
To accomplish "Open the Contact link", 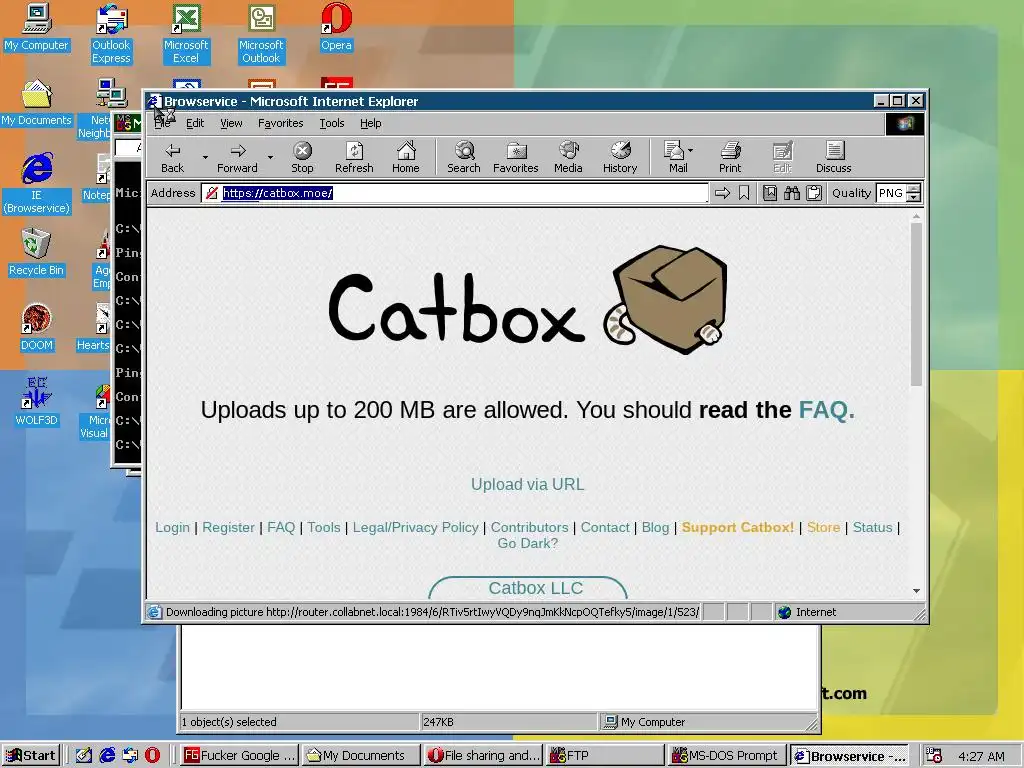I will tap(605, 528).
